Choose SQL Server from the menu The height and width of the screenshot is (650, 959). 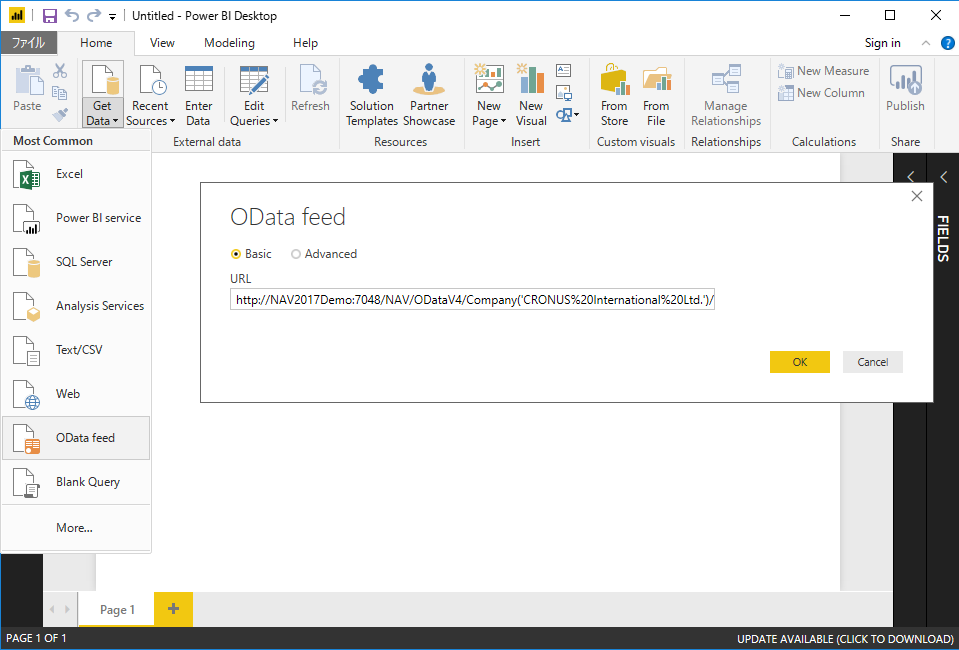pyautogui.click(x=76, y=262)
